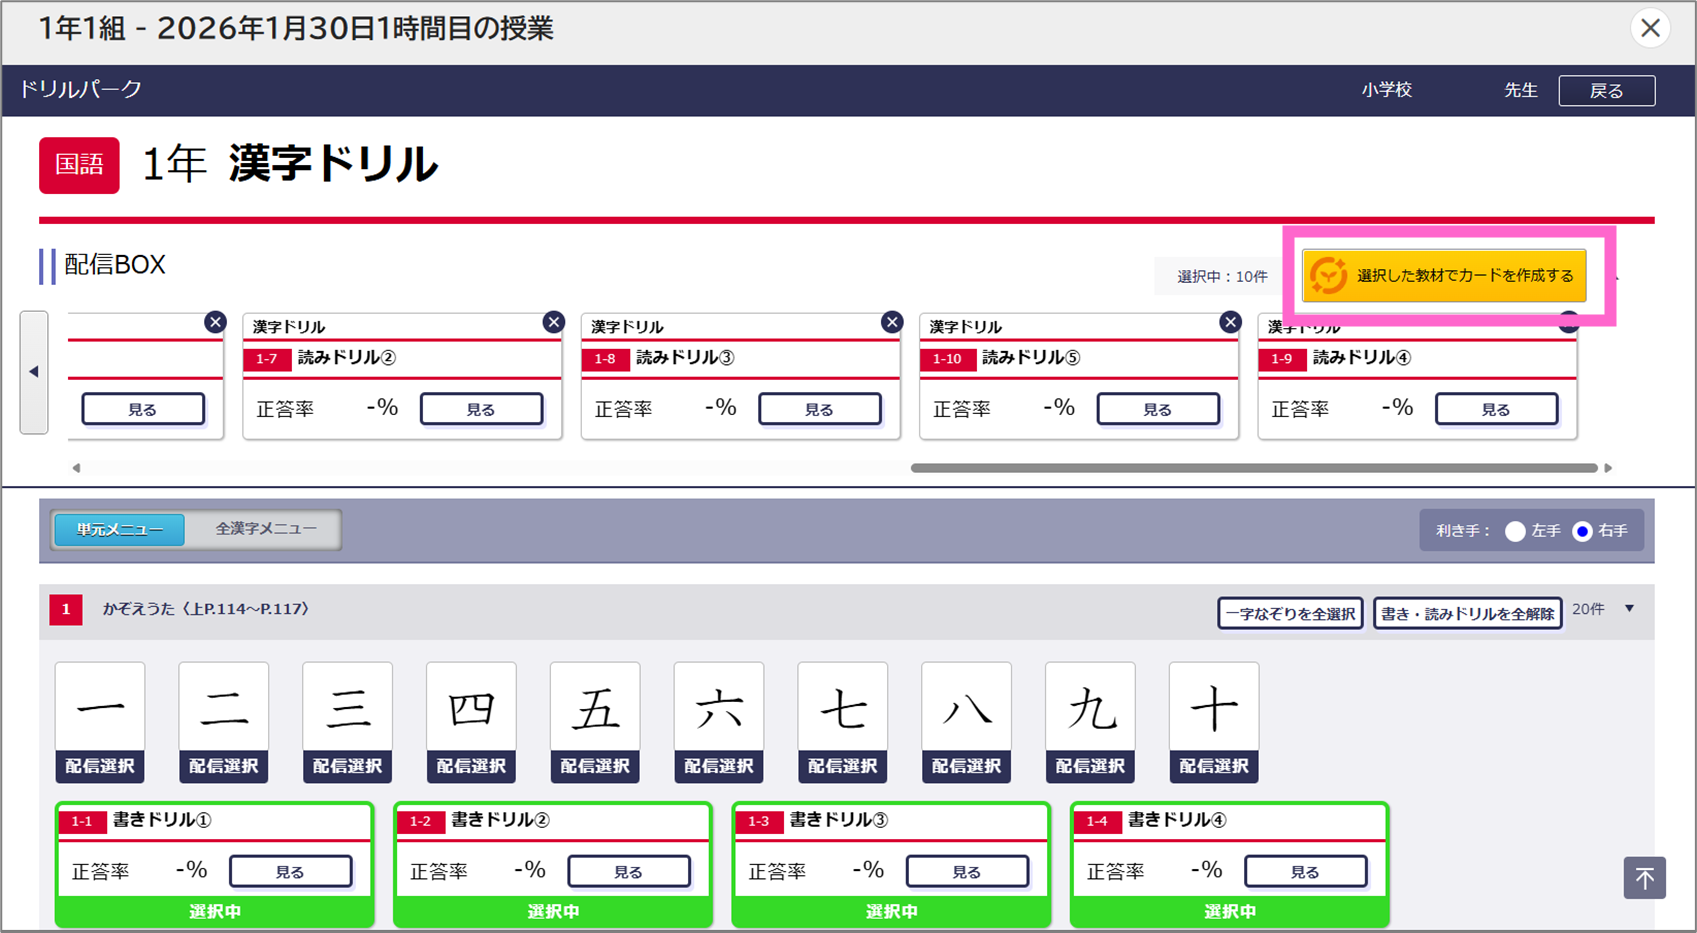This screenshot has width=1697, height=933.
Task: Collapse the かぞえうた unit section arrow
Action: (1629, 609)
